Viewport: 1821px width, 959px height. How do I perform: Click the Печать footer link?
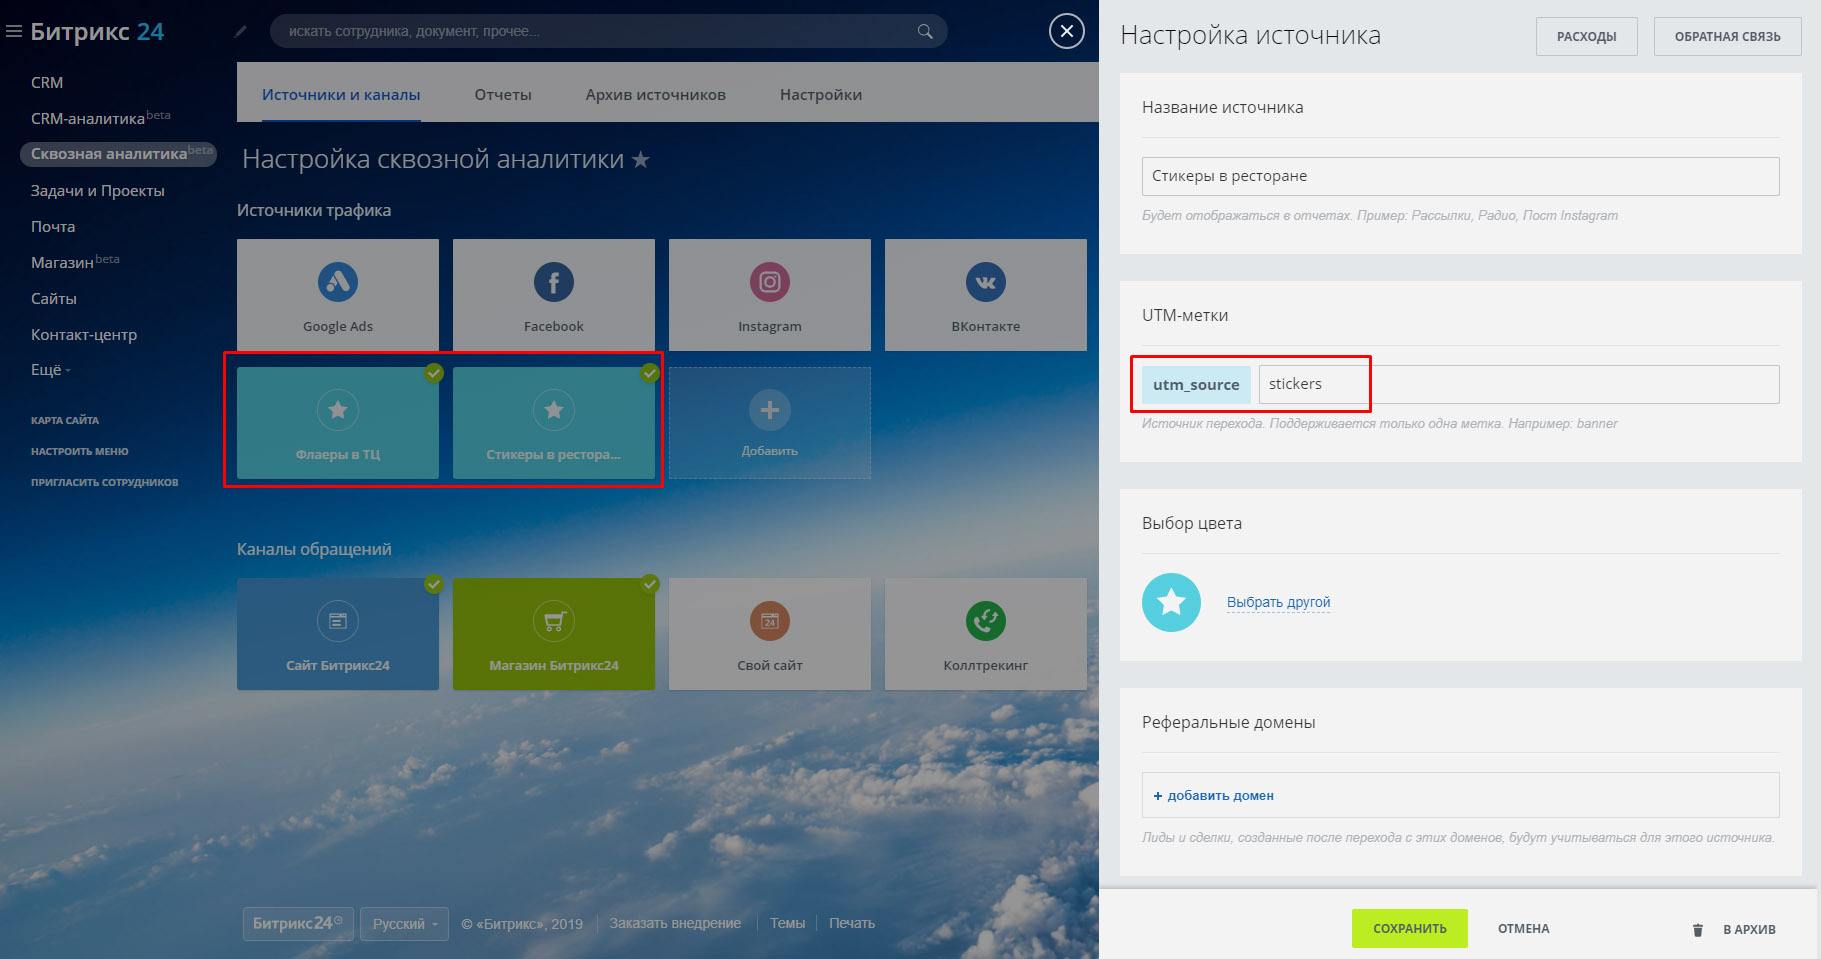[x=852, y=924]
